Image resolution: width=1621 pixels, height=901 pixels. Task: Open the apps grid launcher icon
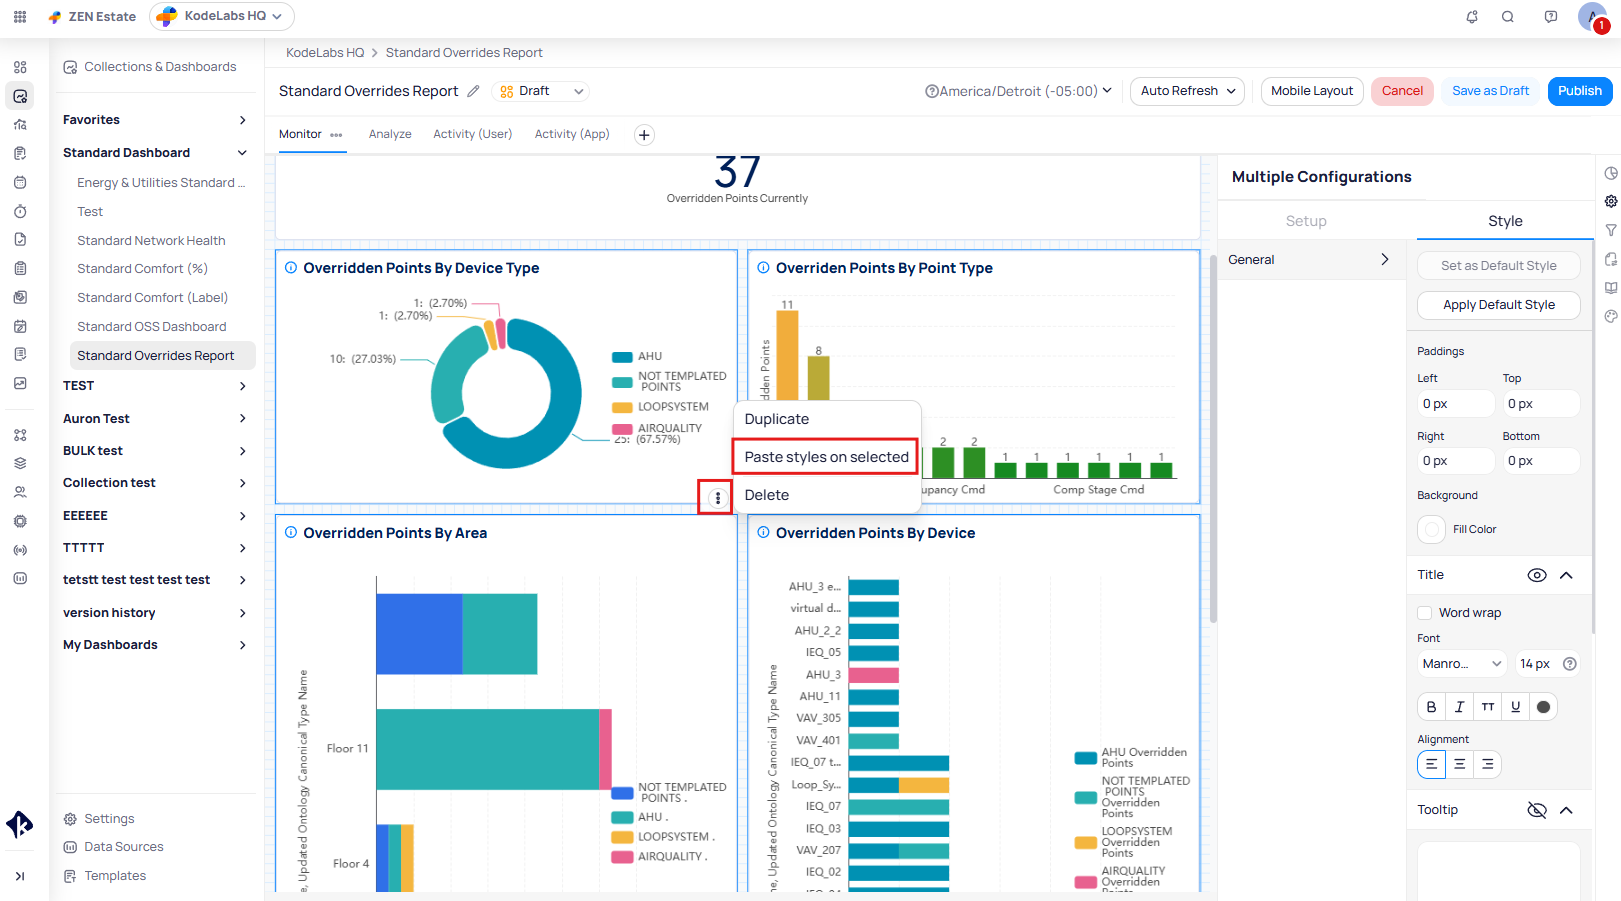pyautogui.click(x=20, y=17)
